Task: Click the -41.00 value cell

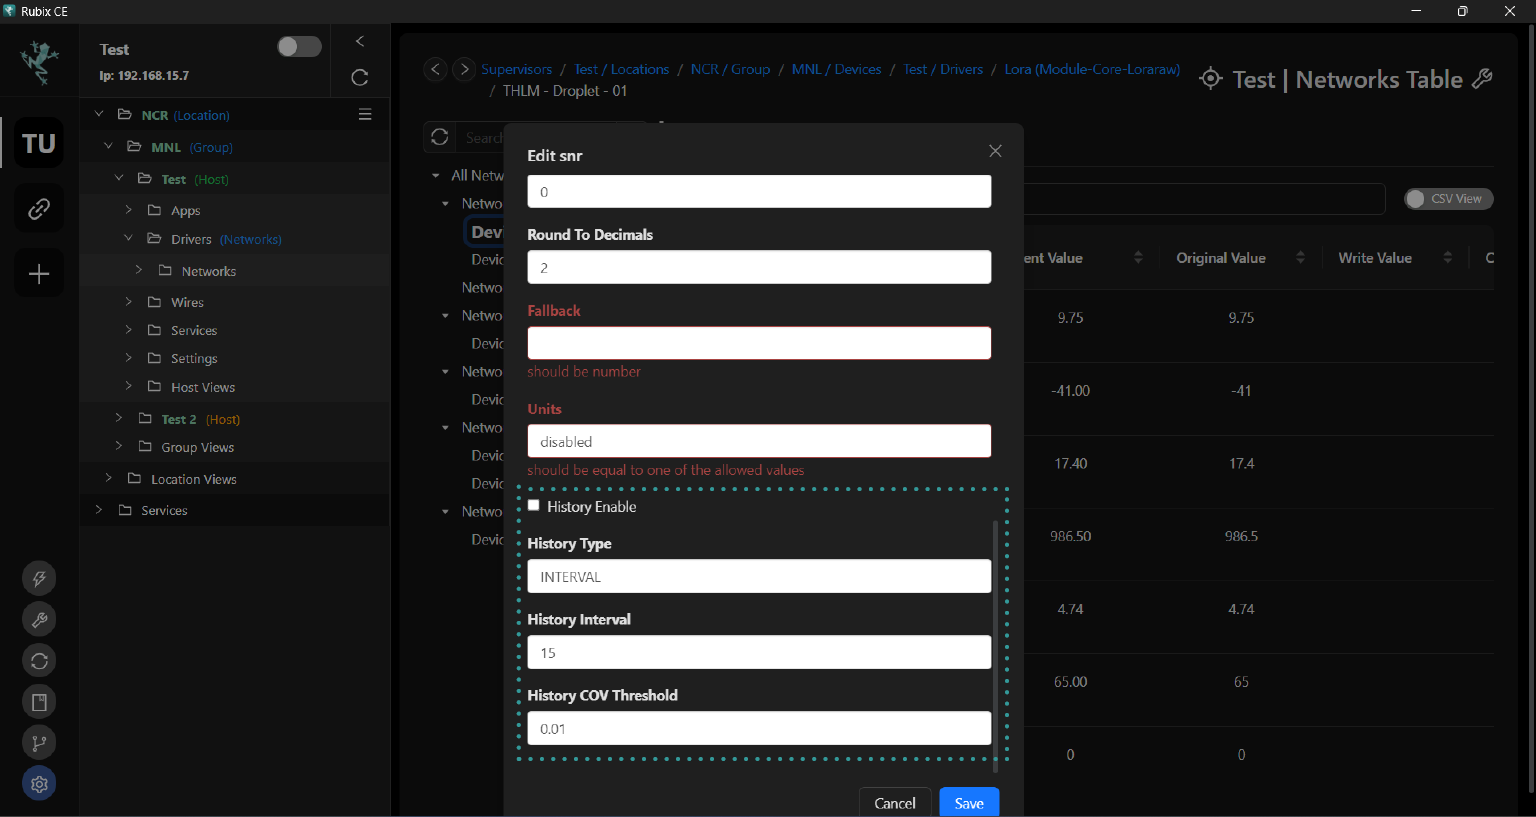Action: [x=1070, y=391]
